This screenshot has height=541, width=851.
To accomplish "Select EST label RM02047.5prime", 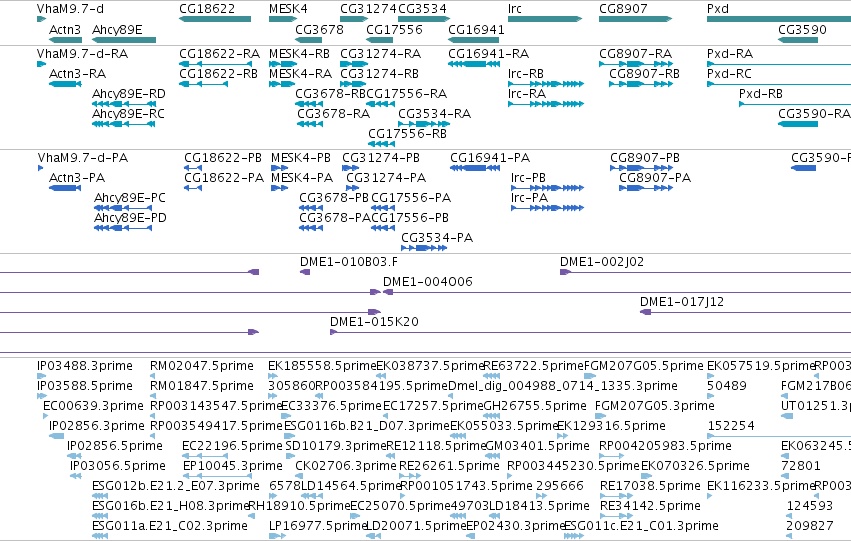I will pos(202,366).
